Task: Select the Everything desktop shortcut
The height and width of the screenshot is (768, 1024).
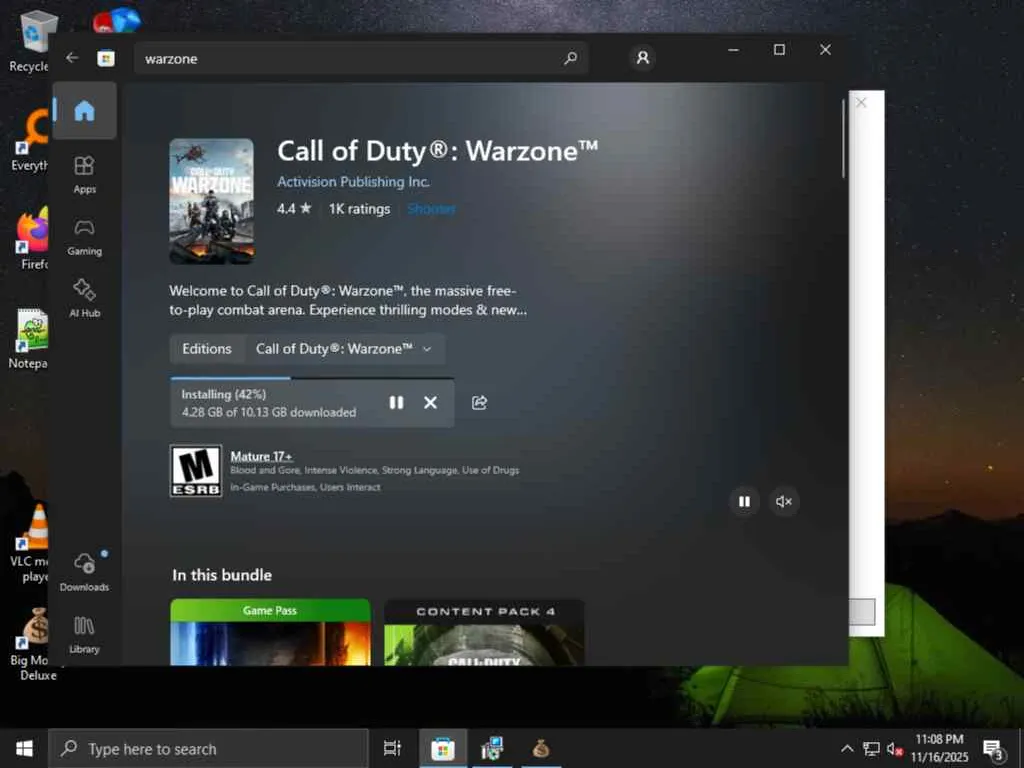Action: 29,140
